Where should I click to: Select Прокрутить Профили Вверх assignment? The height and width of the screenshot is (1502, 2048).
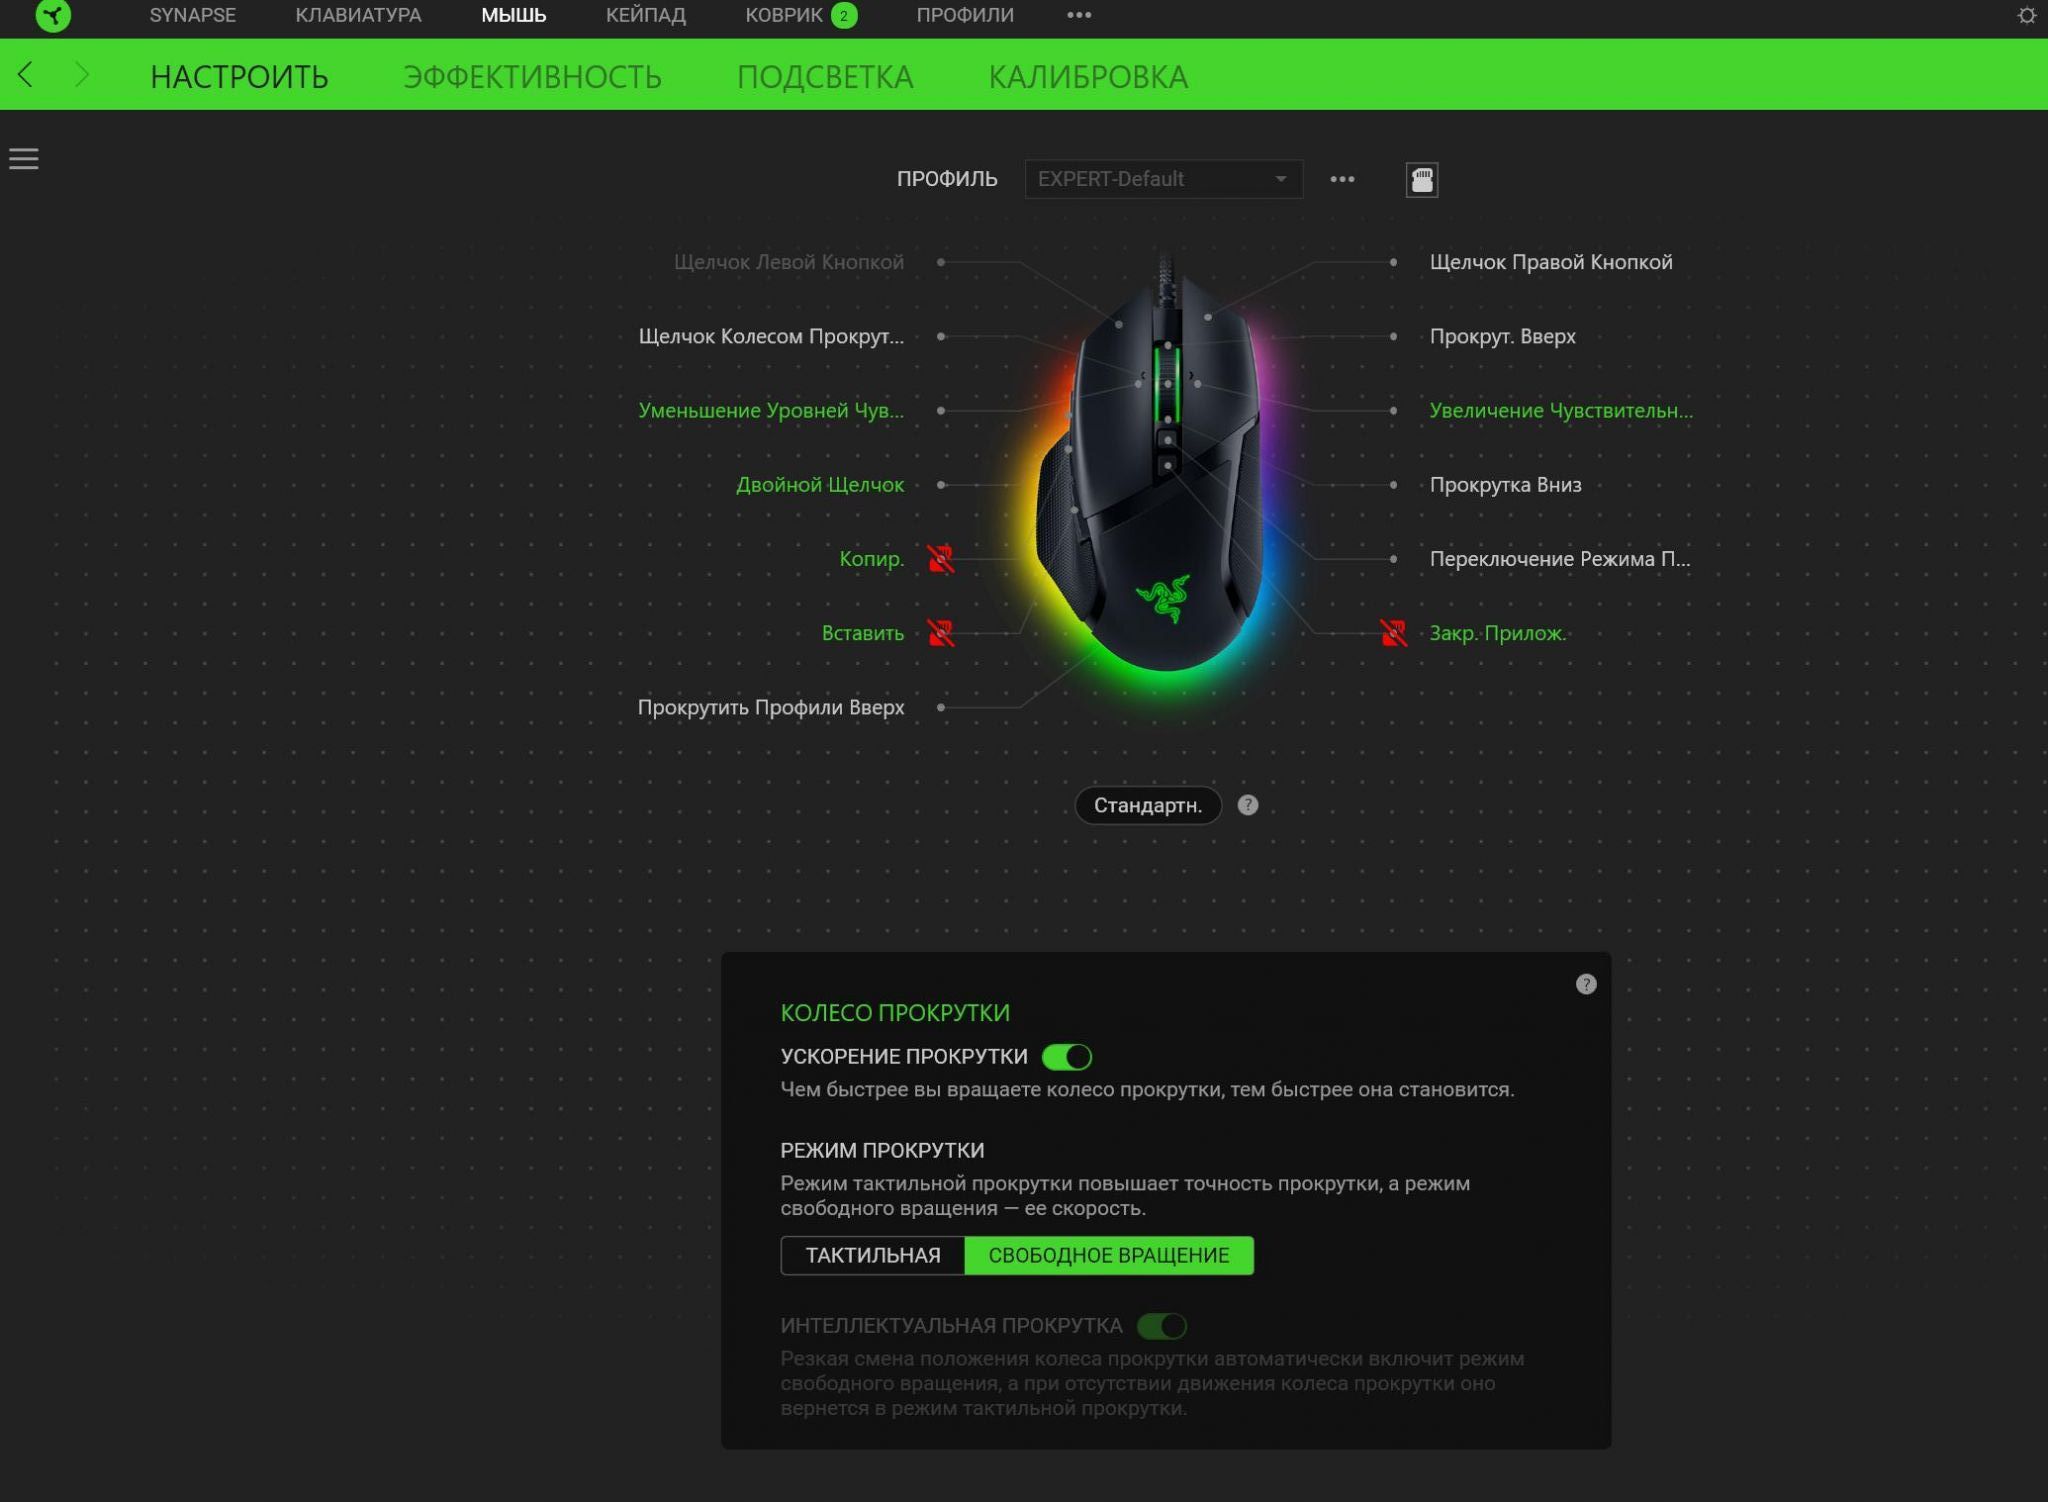tap(771, 707)
